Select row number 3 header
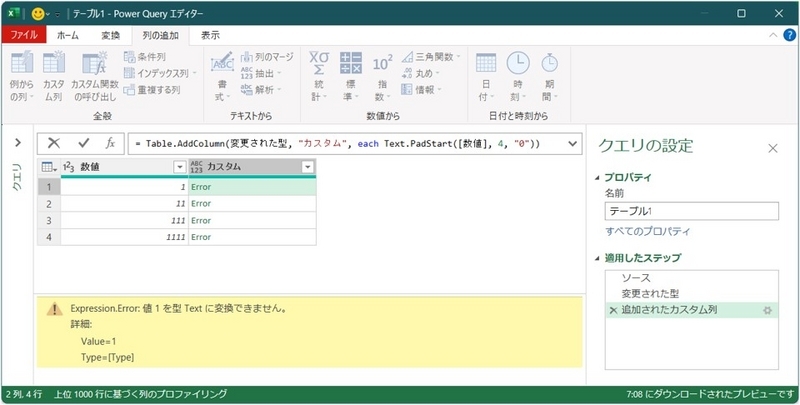 click(x=49, y=220)
